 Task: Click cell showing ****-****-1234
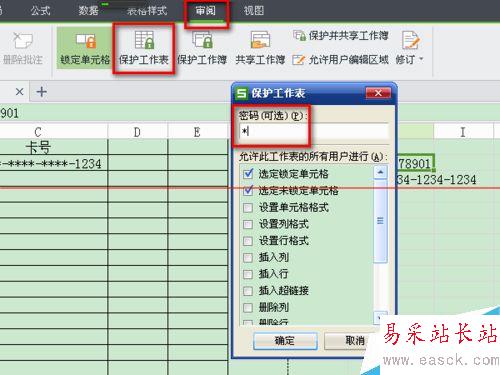(x=53, y=163)
